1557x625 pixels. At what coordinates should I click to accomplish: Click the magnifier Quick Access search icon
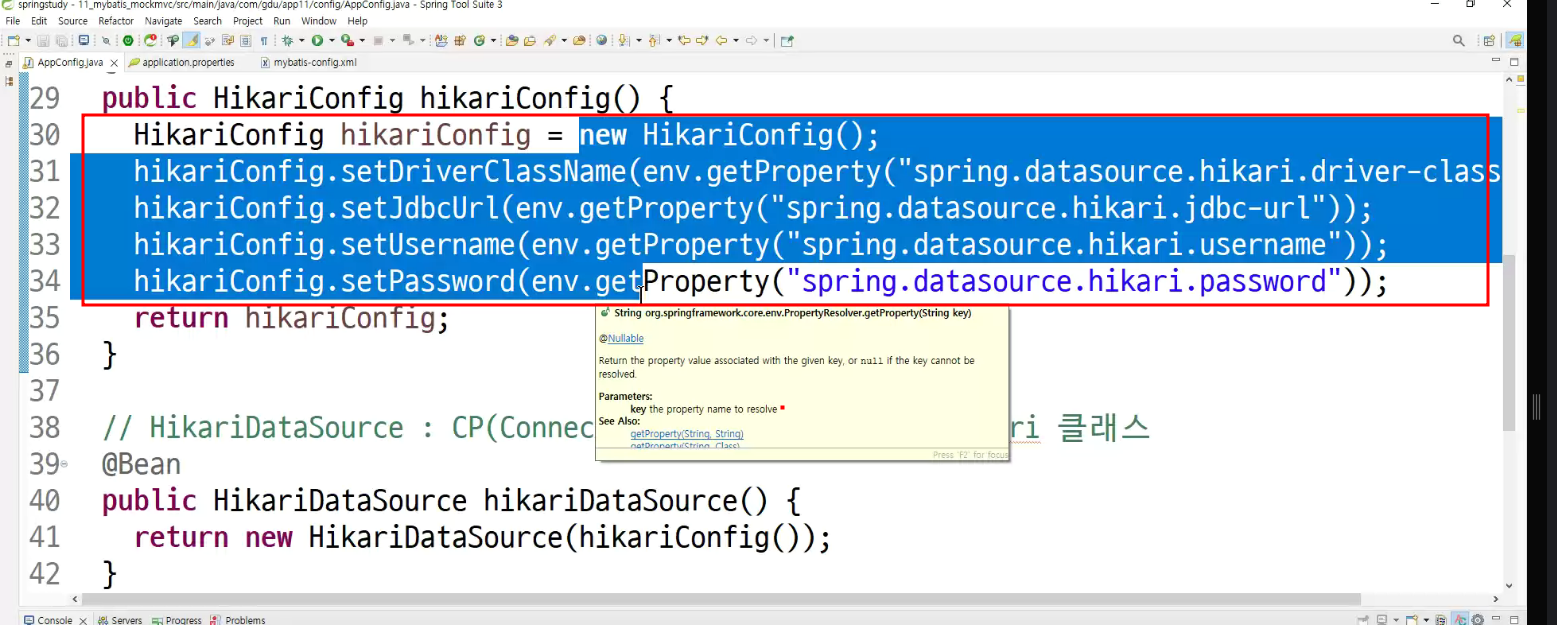(1458, 40)
